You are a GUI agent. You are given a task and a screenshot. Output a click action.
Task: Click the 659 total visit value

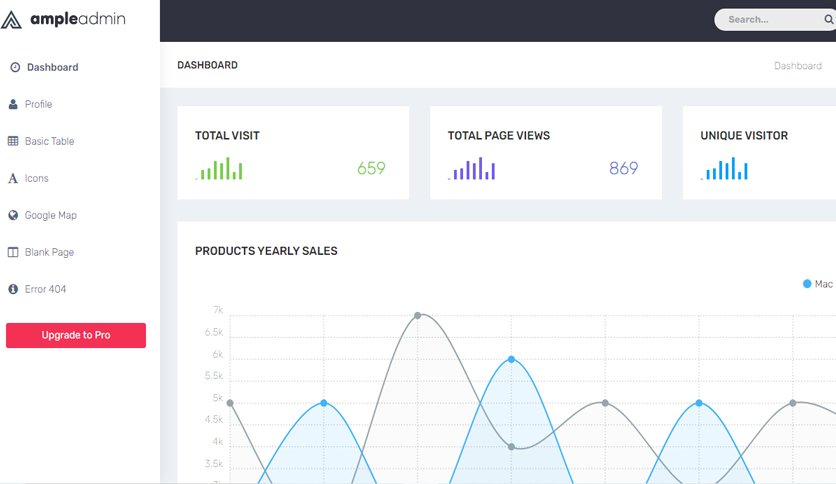(371, 168)
